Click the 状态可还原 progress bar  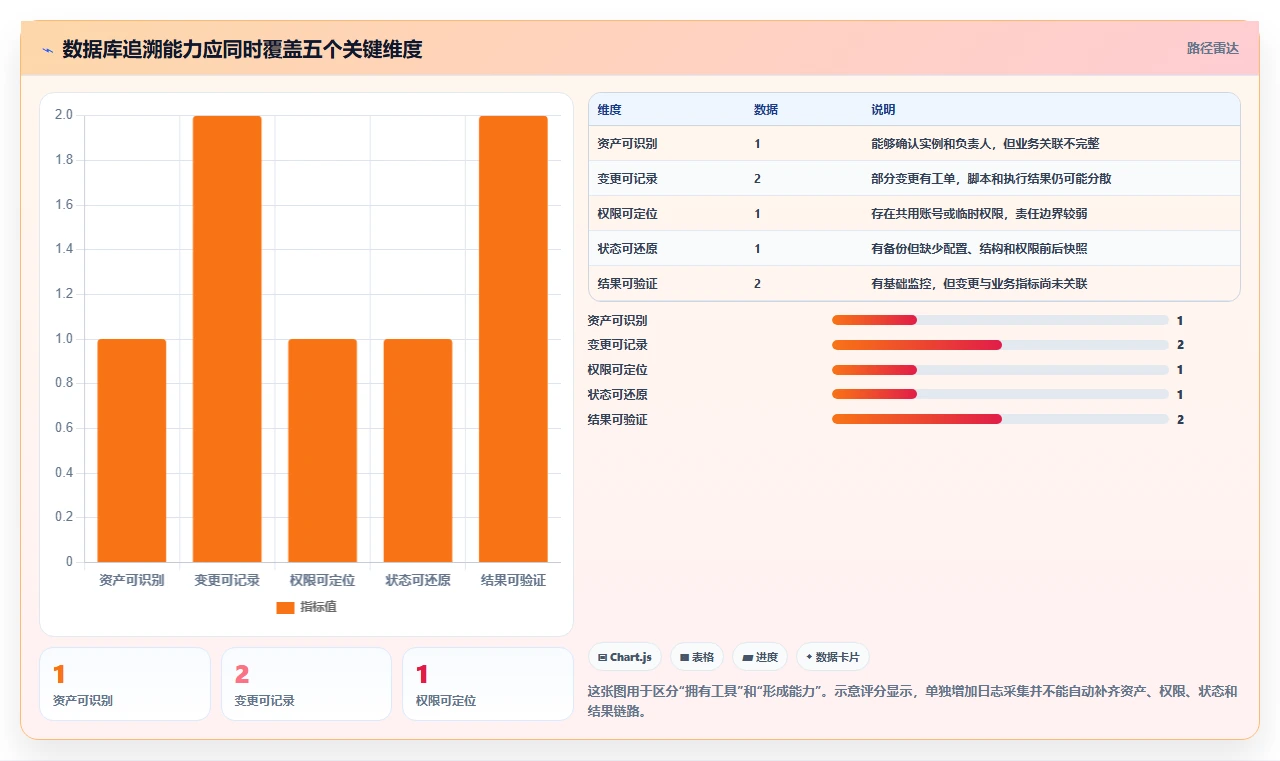tap(1000, 395)
